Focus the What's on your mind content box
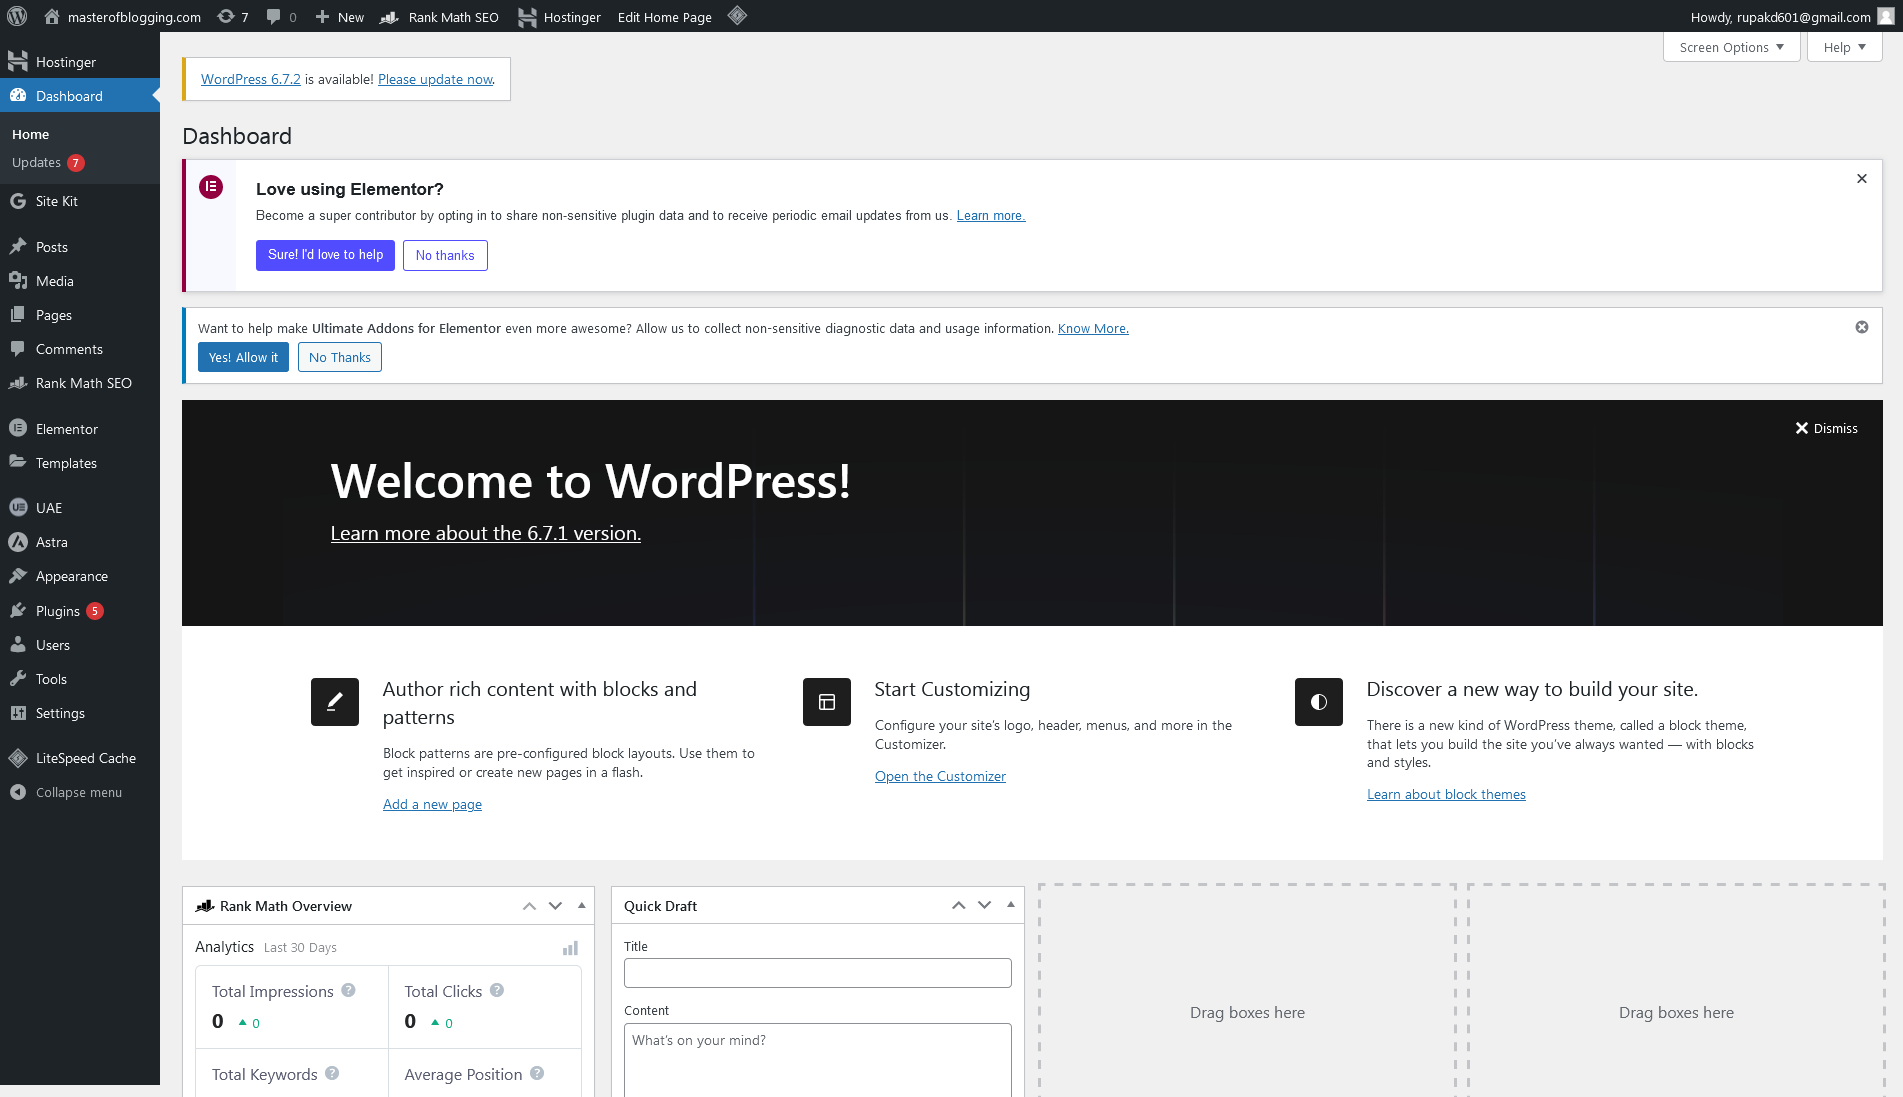1903x1097 pixels. [x=818, y=1060]
